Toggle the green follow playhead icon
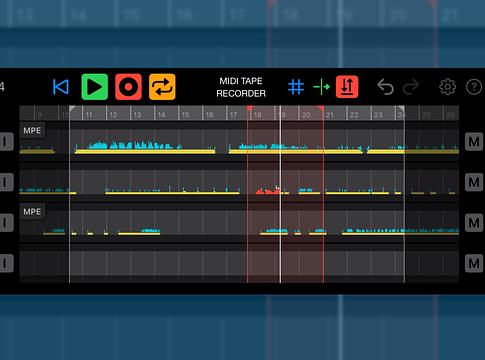Screen dimensions: 485x360 pos(321,87)
